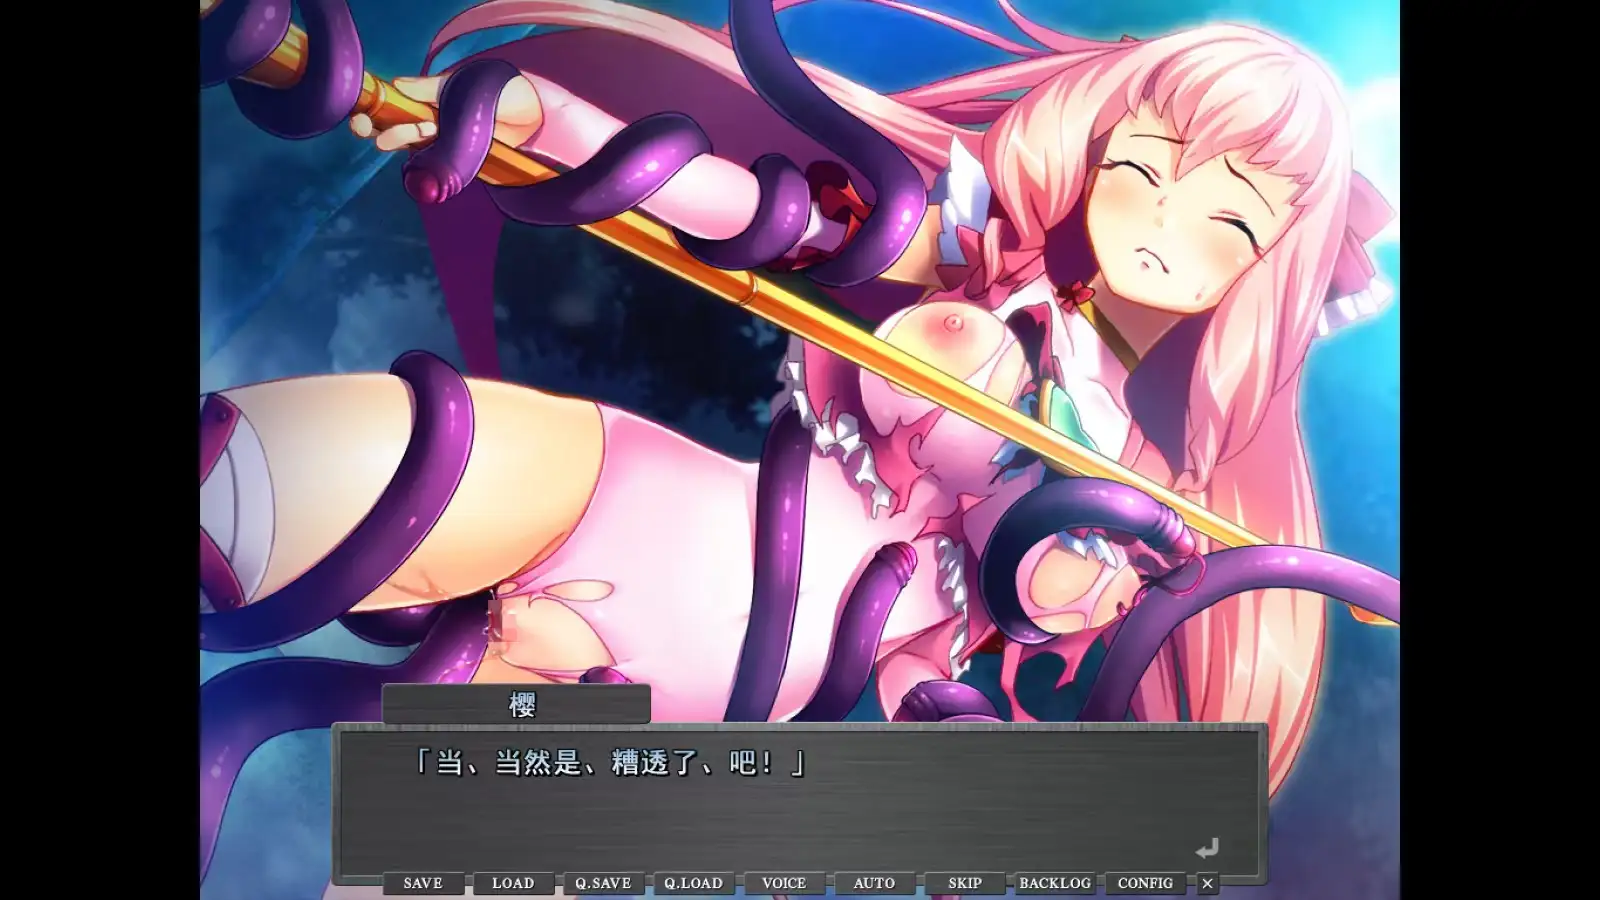Quick load using Q.LOAD
The image size is (1600, 900).
[x=693, y=883]
